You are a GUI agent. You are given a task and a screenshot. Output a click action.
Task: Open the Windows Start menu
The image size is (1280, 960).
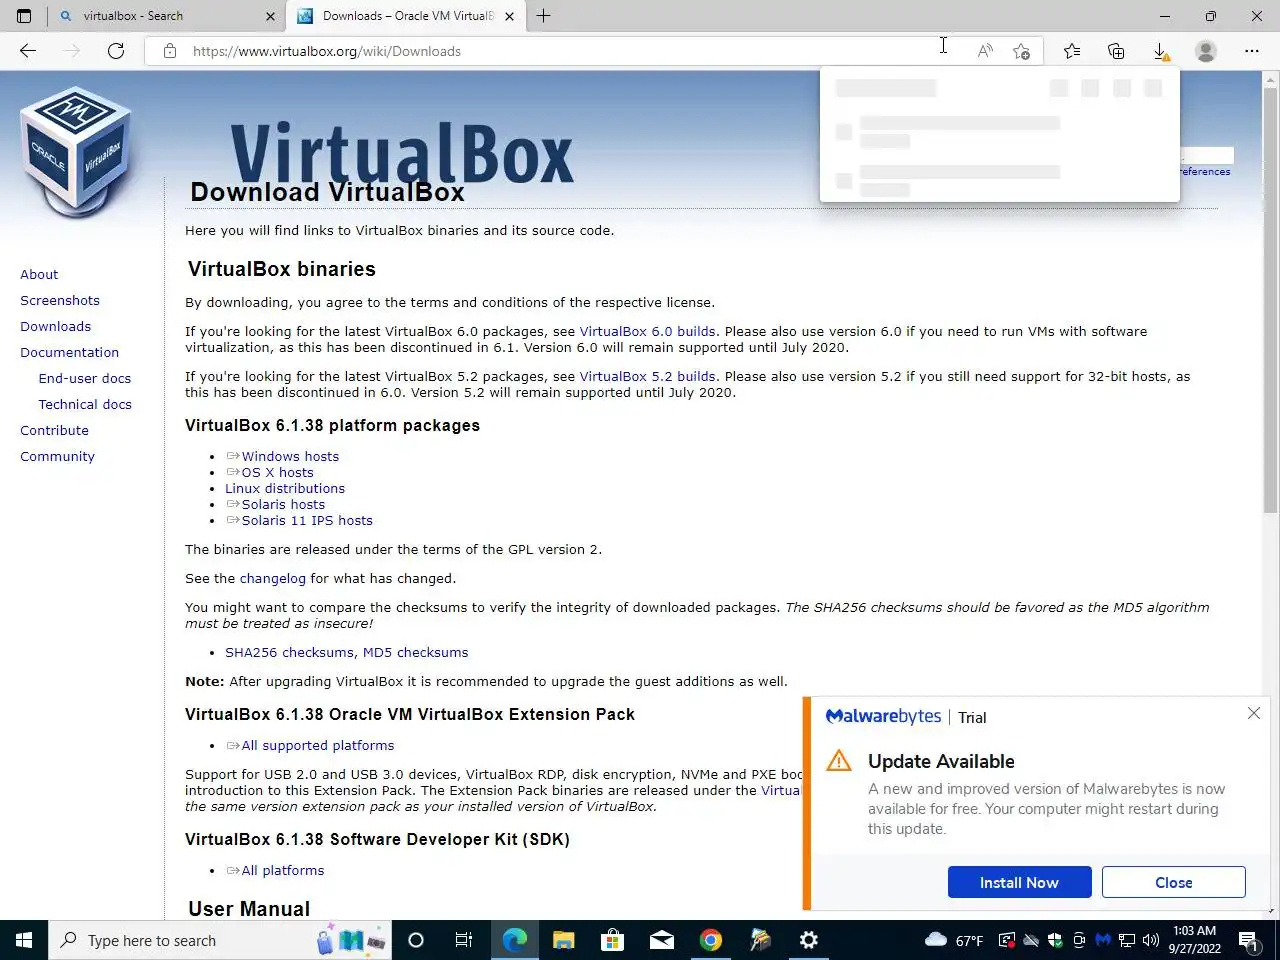point(24,940)
